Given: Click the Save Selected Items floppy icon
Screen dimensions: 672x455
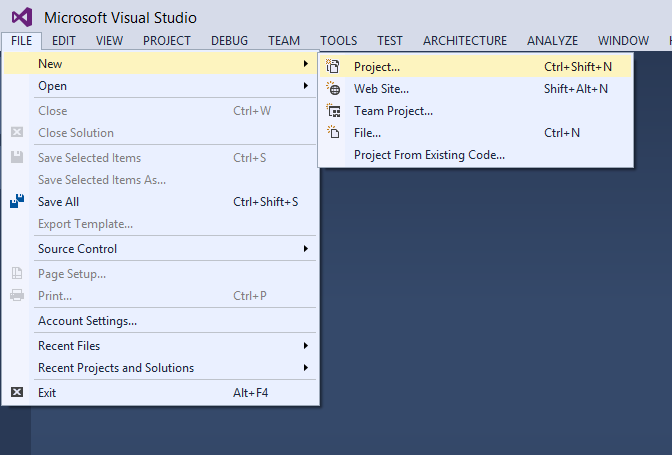Looking at the screenshot, I should pos(17,157).
